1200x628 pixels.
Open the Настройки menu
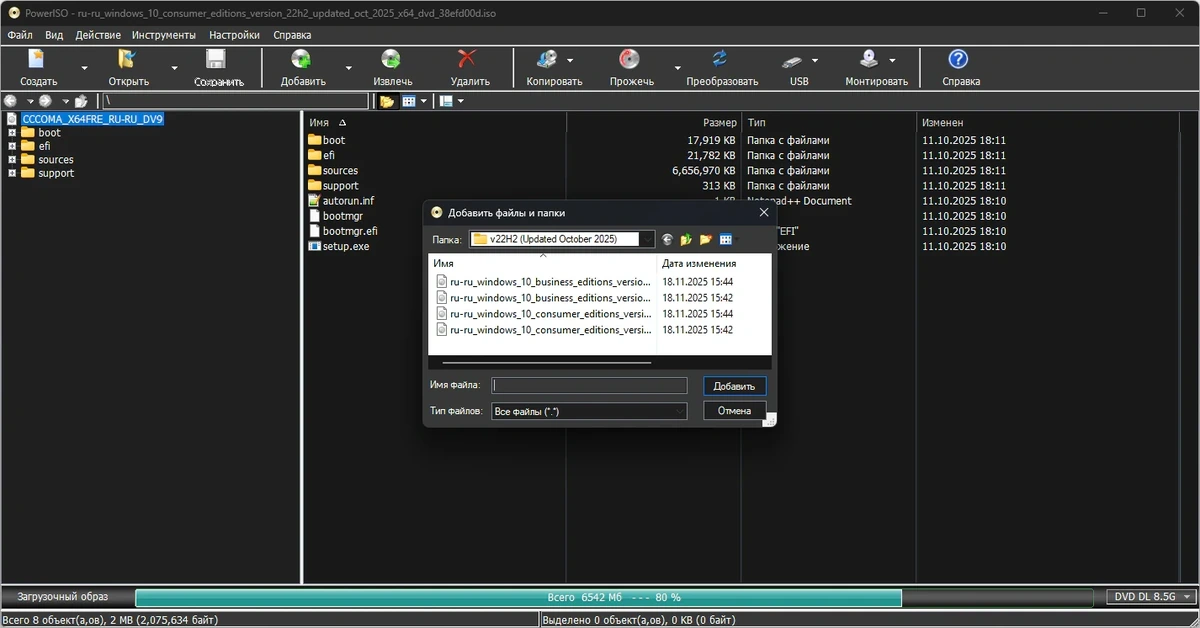tap(234, 35)
